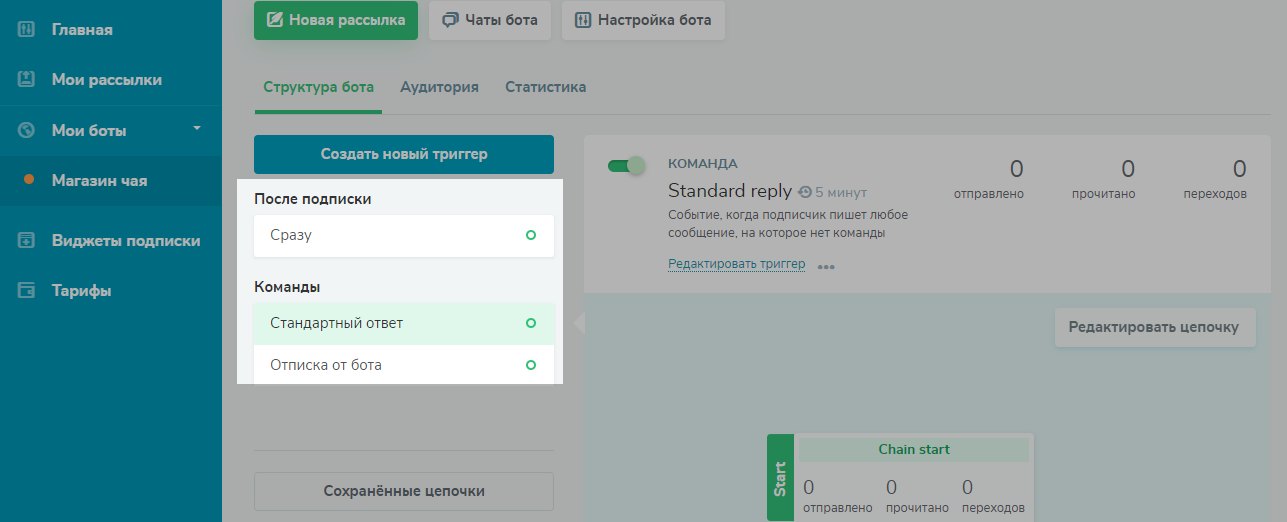The width and height of the screenshot is (1287, 522).
Task: Toggle the Отписка от бота status circle
Action: coord(531,365)
